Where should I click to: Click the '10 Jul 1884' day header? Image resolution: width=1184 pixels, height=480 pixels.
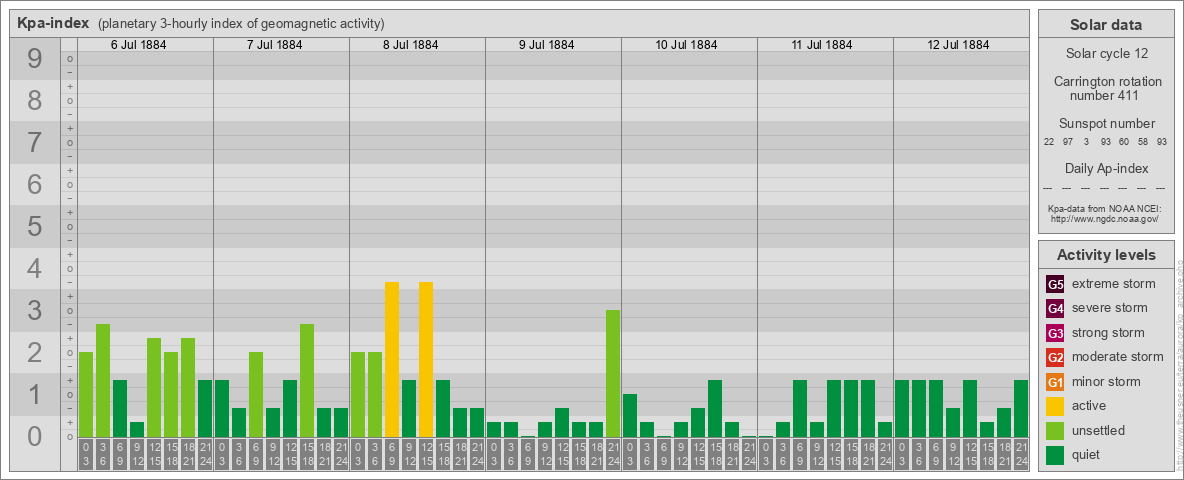pyautogui.click(x=686, y=45)
